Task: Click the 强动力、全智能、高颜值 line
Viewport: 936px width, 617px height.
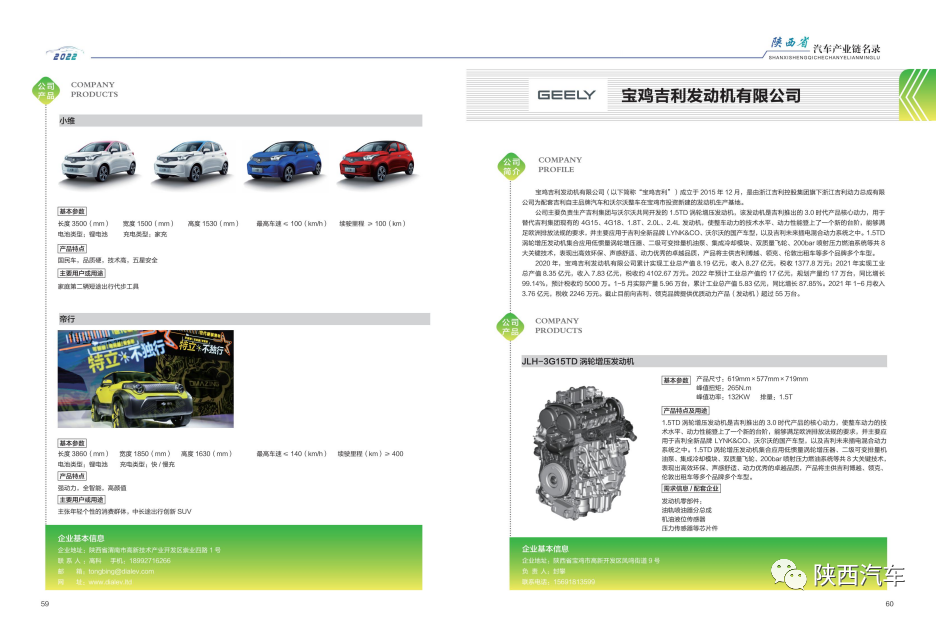Action: pyautogui.click(x=92, y=488)
